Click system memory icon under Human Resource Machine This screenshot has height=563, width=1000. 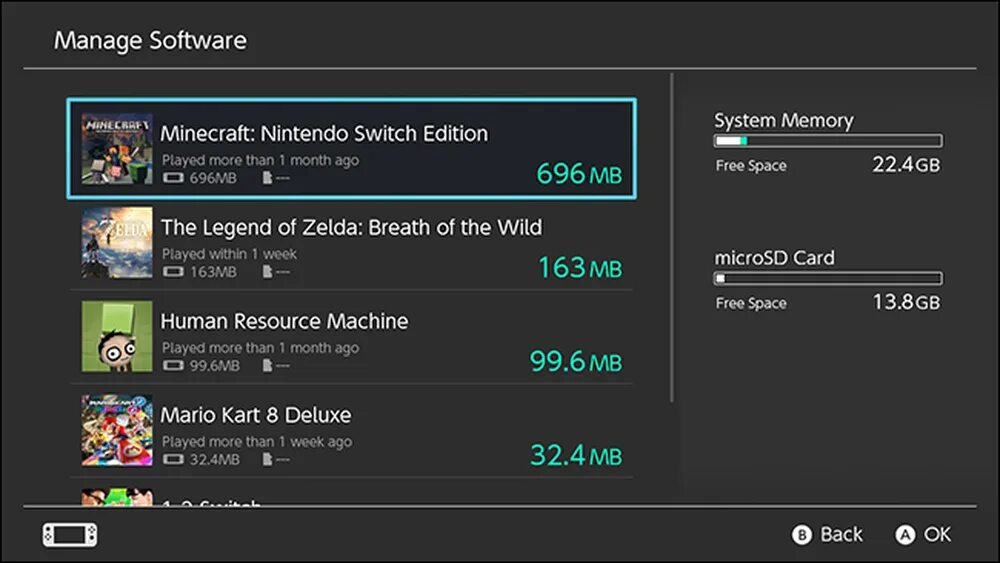(x=173, y=366)
